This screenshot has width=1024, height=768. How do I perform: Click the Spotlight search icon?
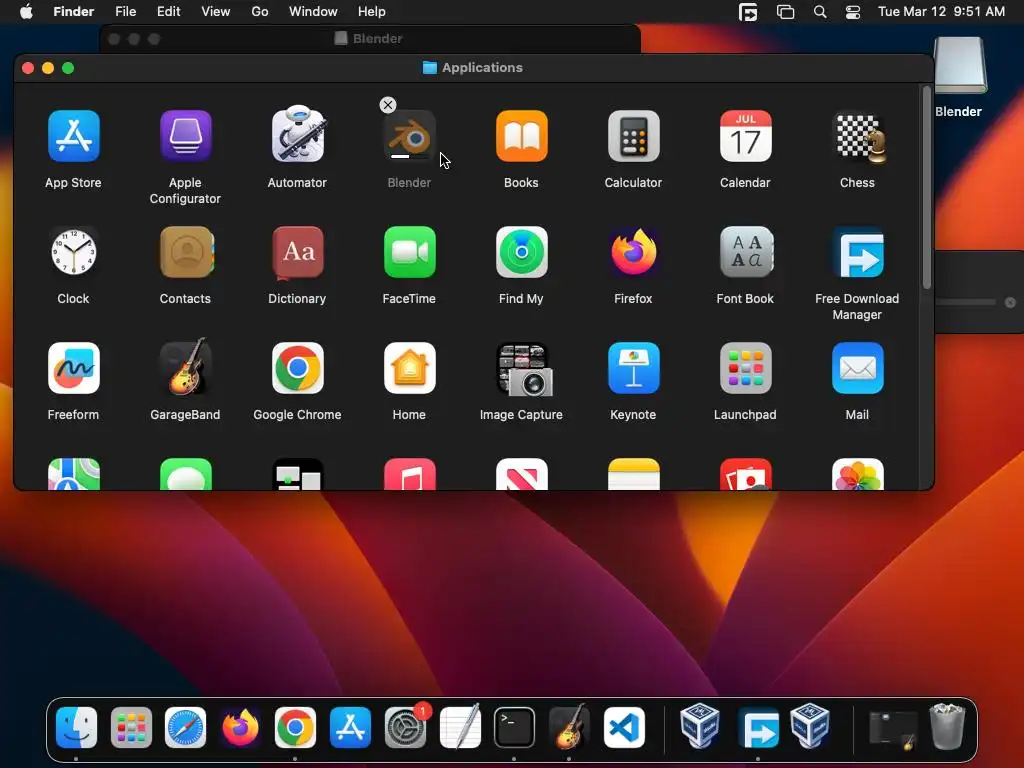pos(820,12)
